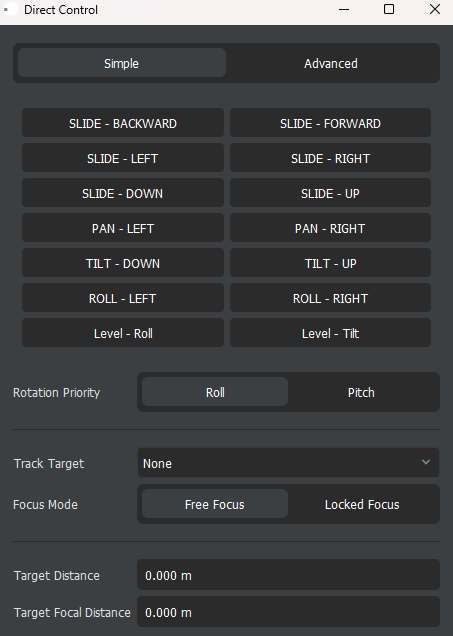The width and height of the screenshot is (453, 636).
Task: Set Rotation Priority to Roll
Action: (215, 392)
